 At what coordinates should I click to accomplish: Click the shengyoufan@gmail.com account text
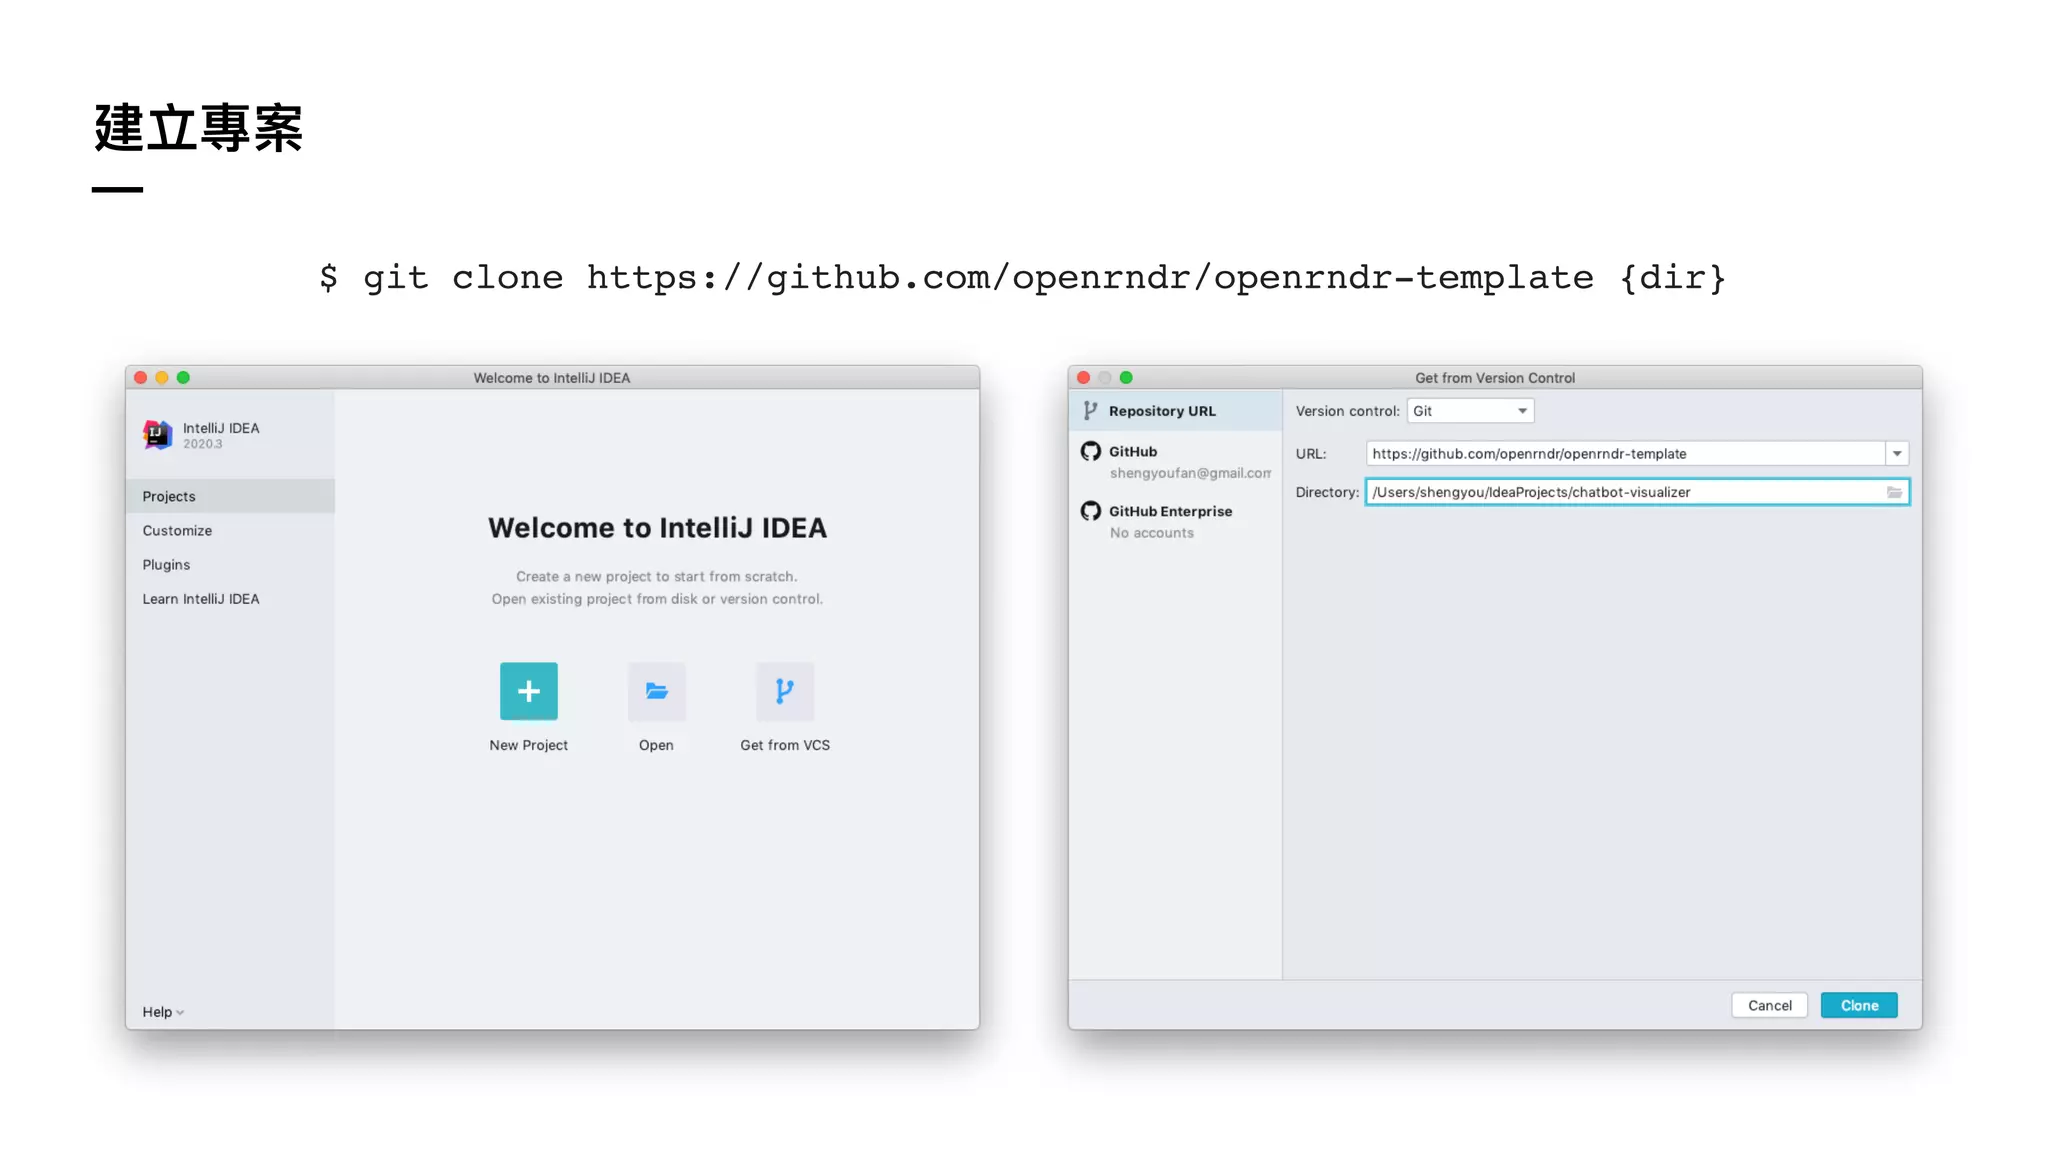point(1190,473)
